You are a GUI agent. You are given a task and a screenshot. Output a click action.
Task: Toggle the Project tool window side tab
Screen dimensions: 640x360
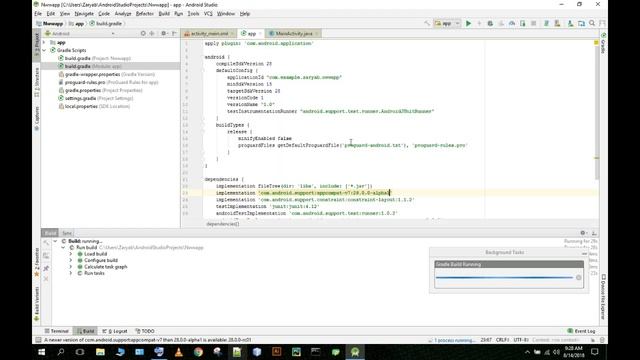pyautogui.click(x=37, y=45)
